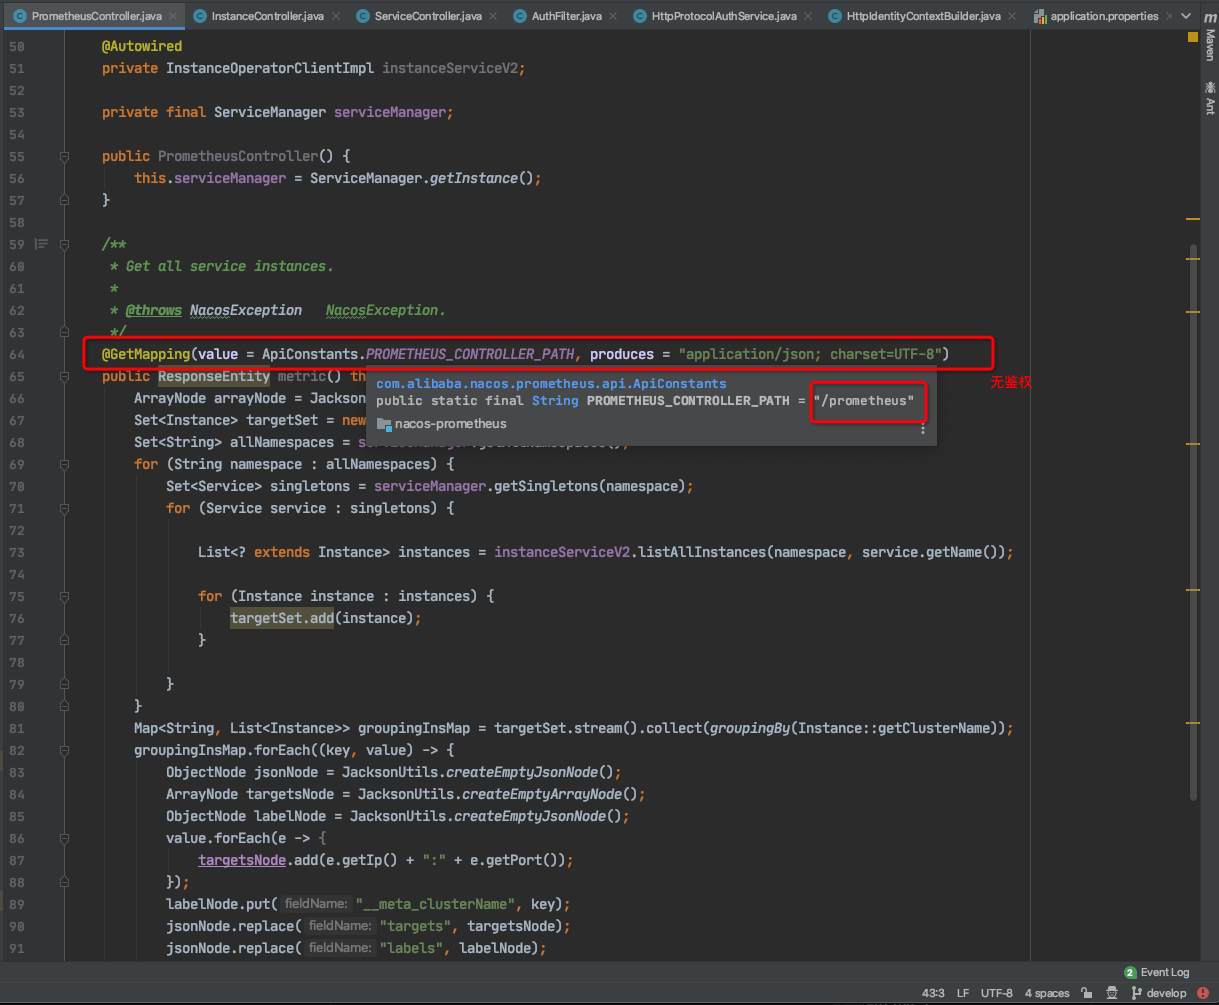The height and width of the screenshot is (1005, 1219).
Task: Close the ServiceController.java tab
Action: pyautogui.click(x=495, y=17)
